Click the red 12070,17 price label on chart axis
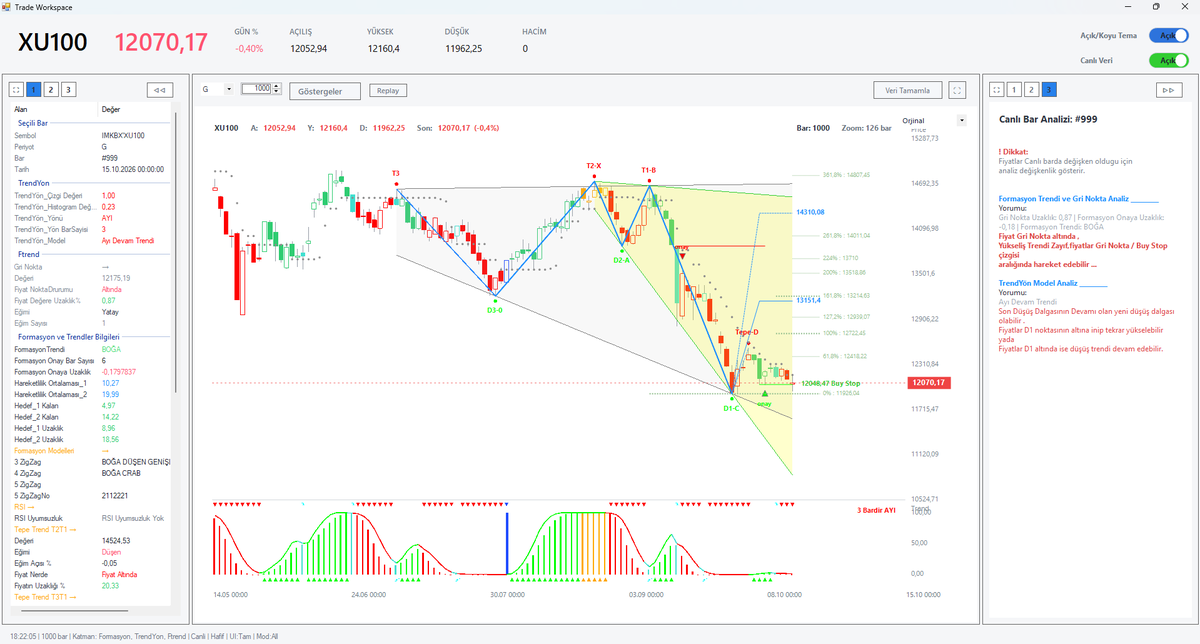This screenshot has width=1200, height=644. tap(927, 383)
